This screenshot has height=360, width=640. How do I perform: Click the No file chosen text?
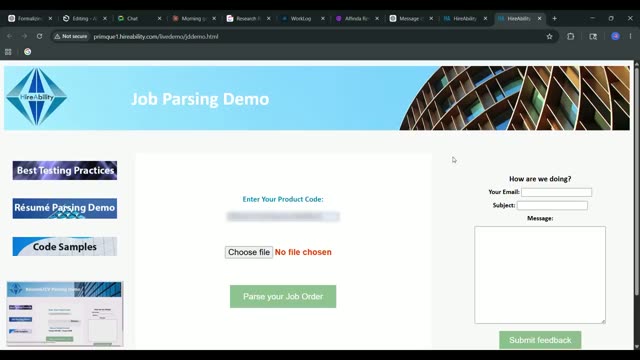click(x=303, y=252)
